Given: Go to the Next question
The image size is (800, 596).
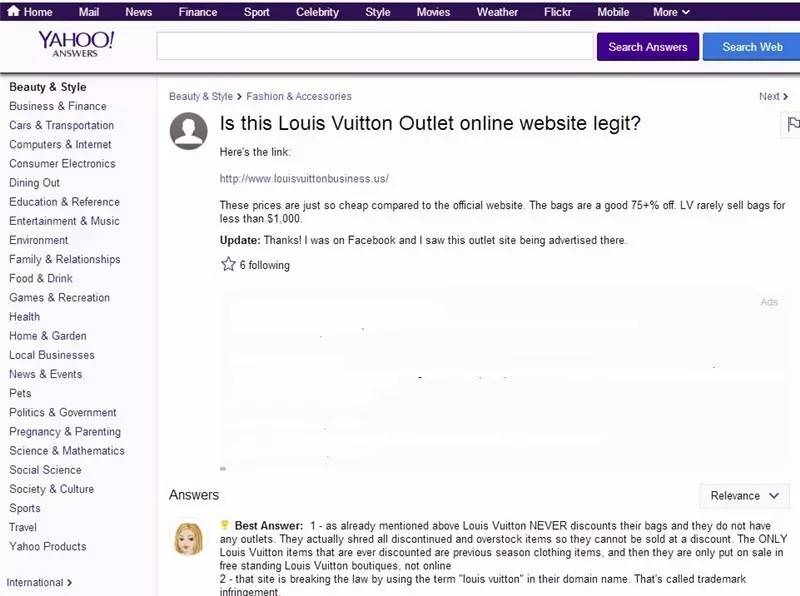Looking at the screenshot, I should [x=773, y=96].
